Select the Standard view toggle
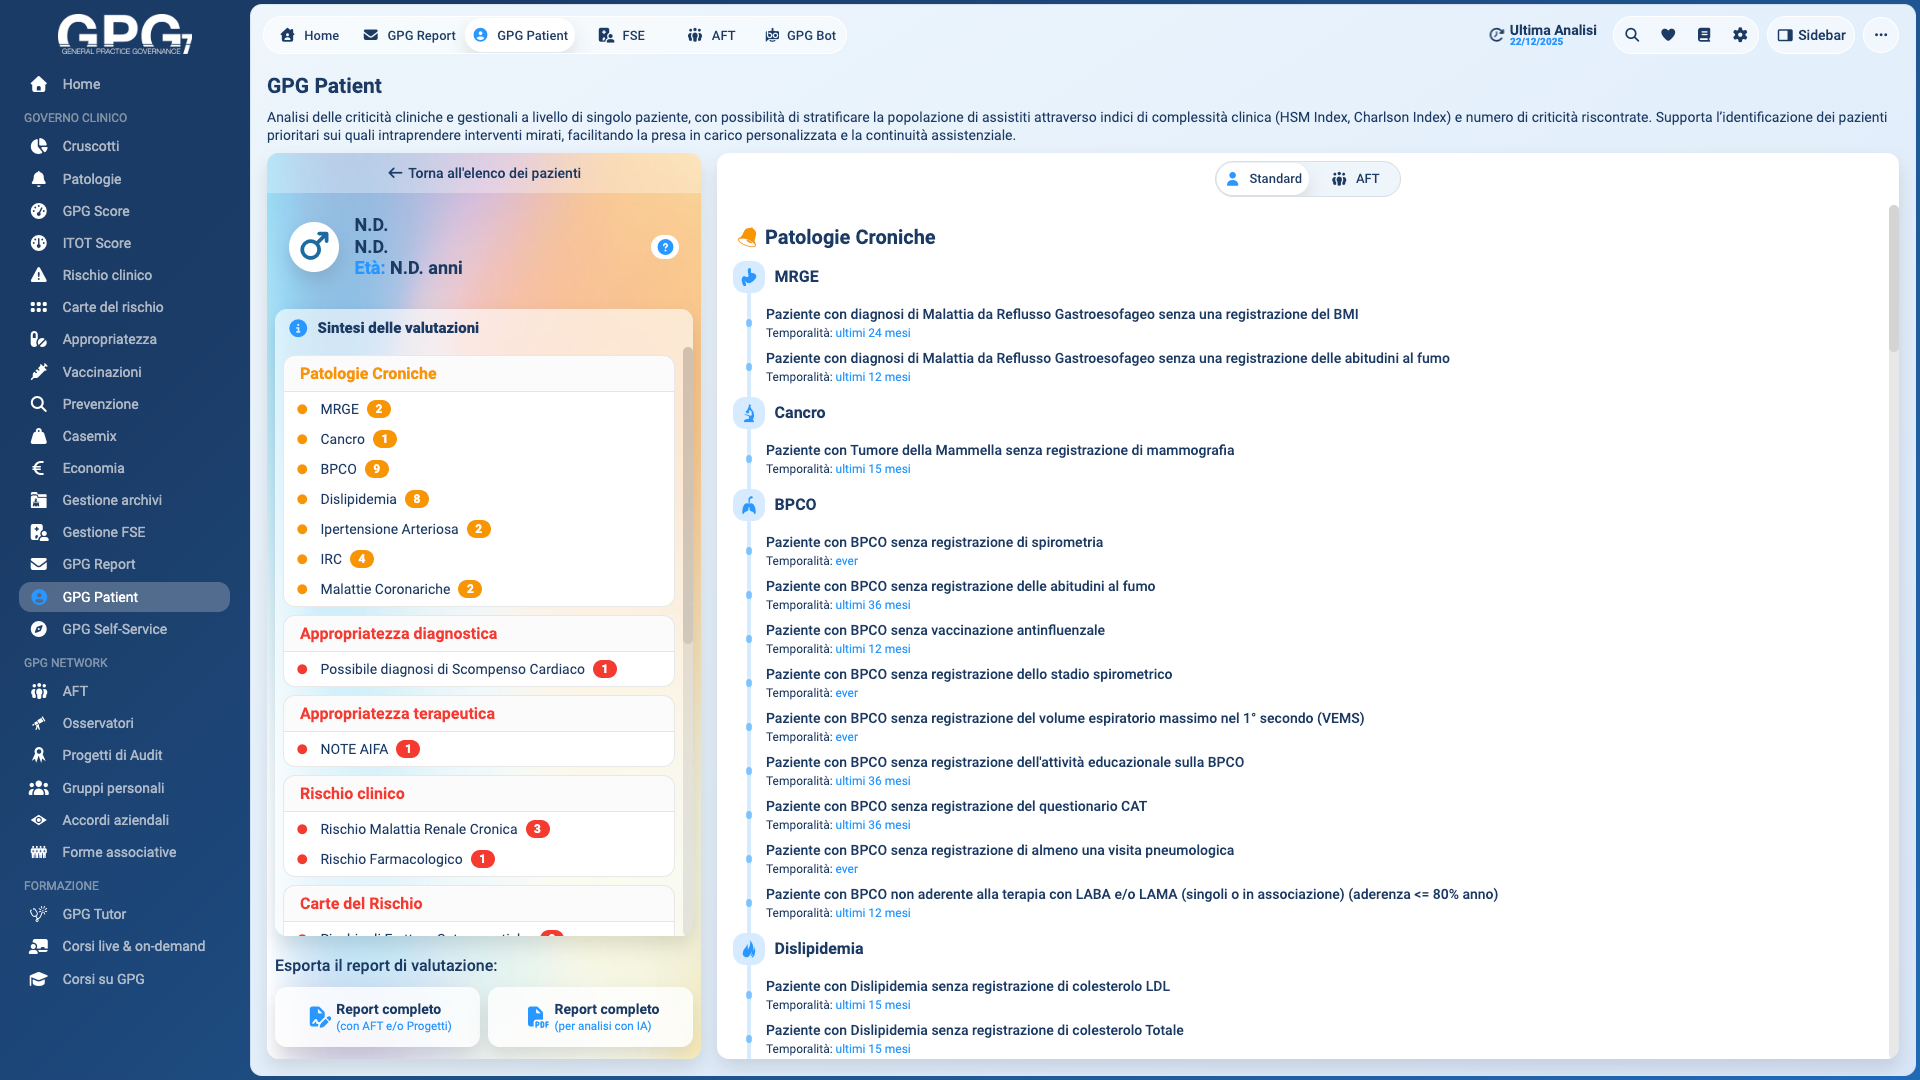The width and height of the screenshot is (1920, 1080). [x=1264, y=179]
